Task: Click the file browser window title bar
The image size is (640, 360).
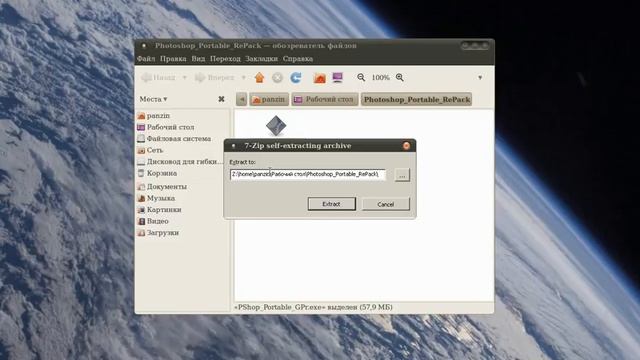Action: pyautogui.click(x=314, y=46)
